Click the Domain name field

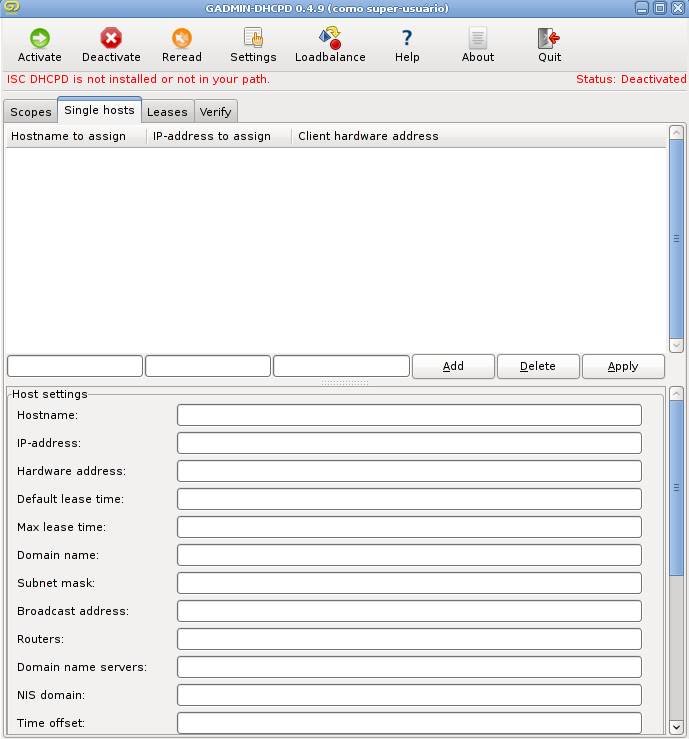pos(409,555)
